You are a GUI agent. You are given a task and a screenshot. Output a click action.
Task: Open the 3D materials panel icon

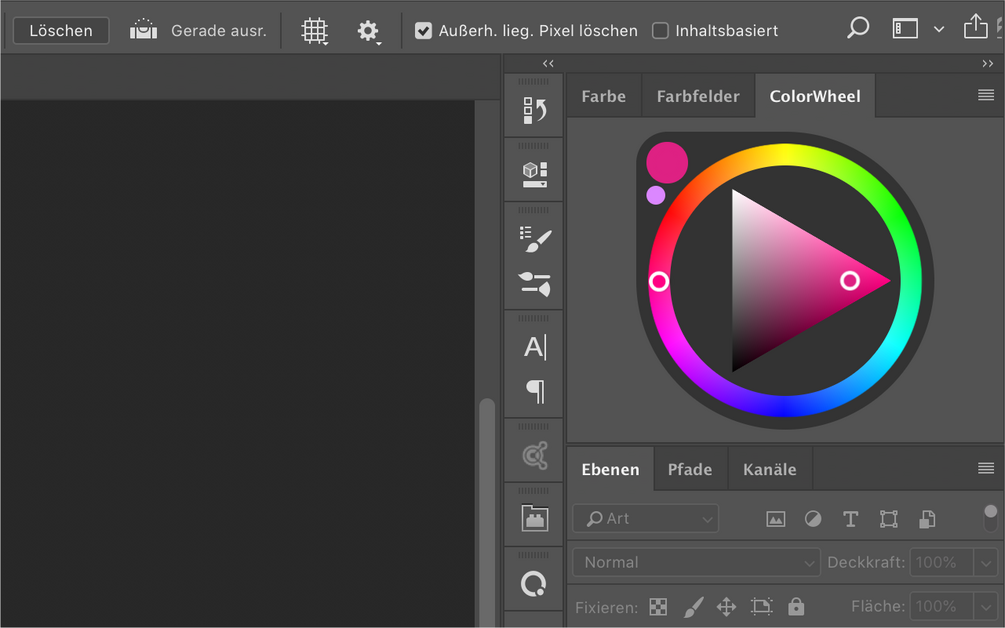point(534,174)
